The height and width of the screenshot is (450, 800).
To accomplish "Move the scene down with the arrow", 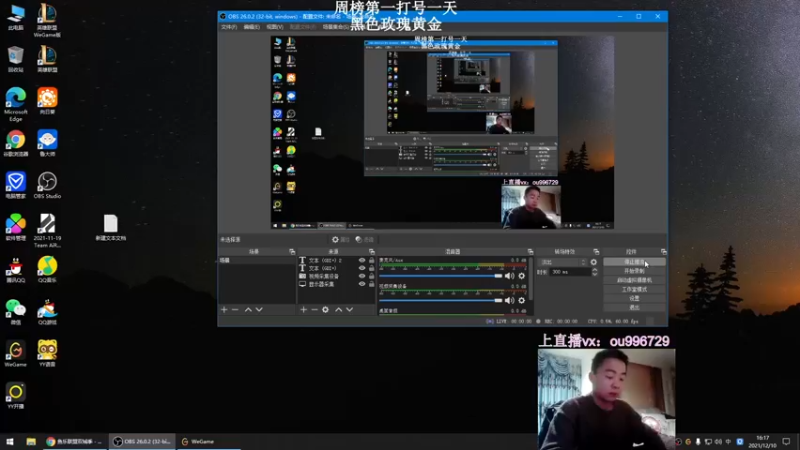I will point(259,310).
